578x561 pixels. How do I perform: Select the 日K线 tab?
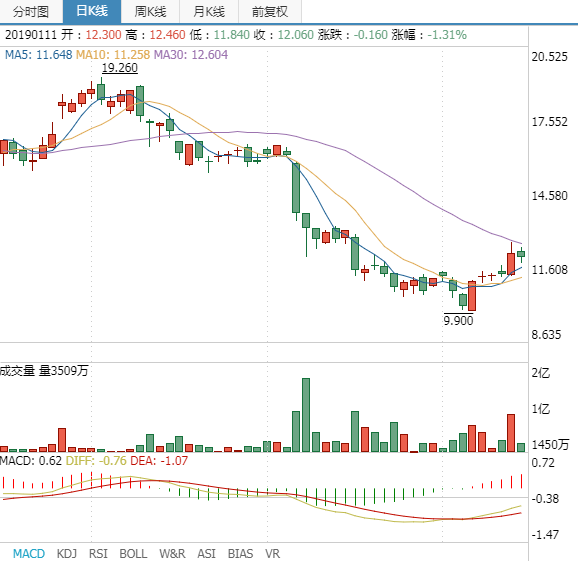coord(92,11)
